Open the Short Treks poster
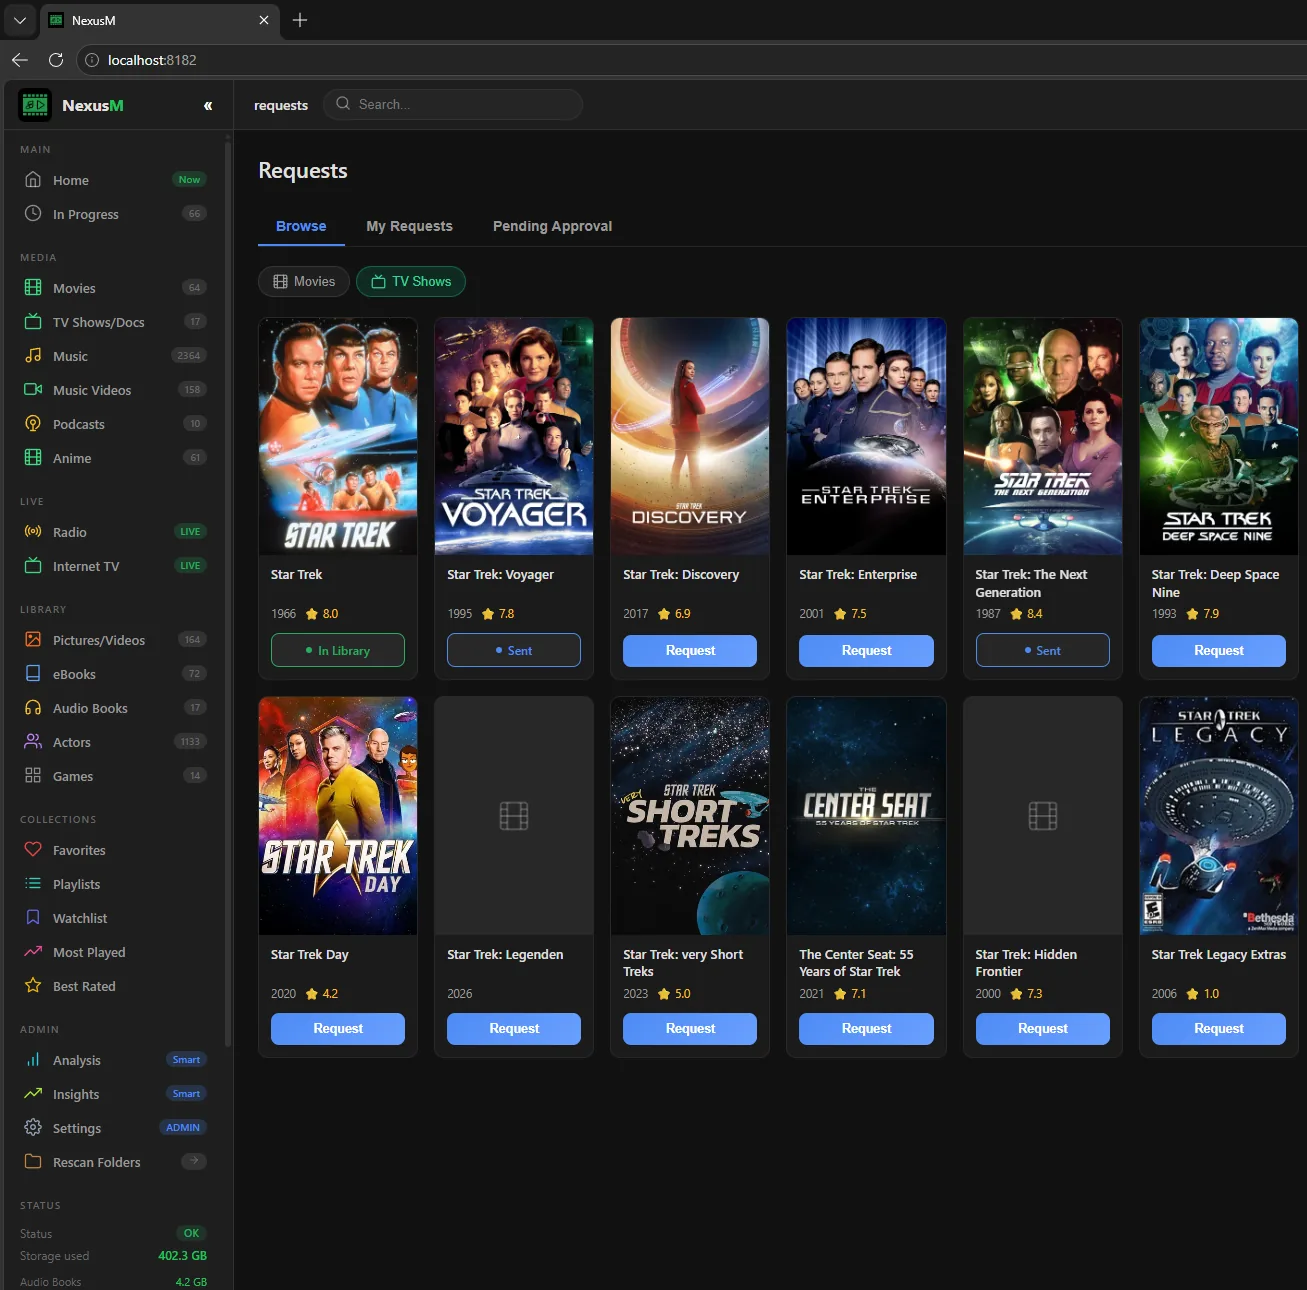Viewport: 1307px width, 1290px height. (x=690, y=816)
